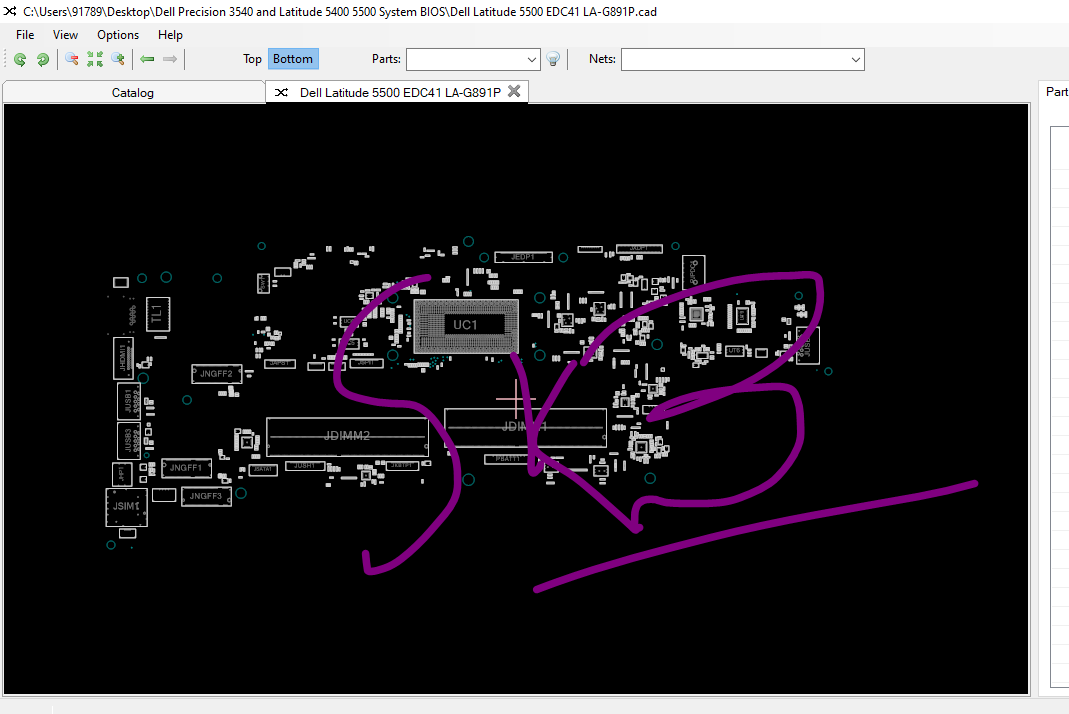
Task: Zoom in on the board view
Action: pos(118,59)
